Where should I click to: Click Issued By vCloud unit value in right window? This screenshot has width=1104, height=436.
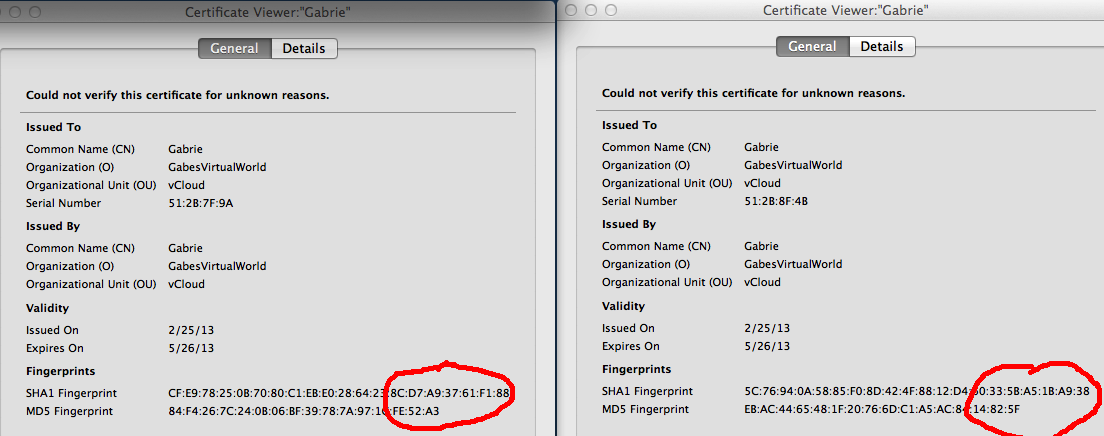(763, 282)
